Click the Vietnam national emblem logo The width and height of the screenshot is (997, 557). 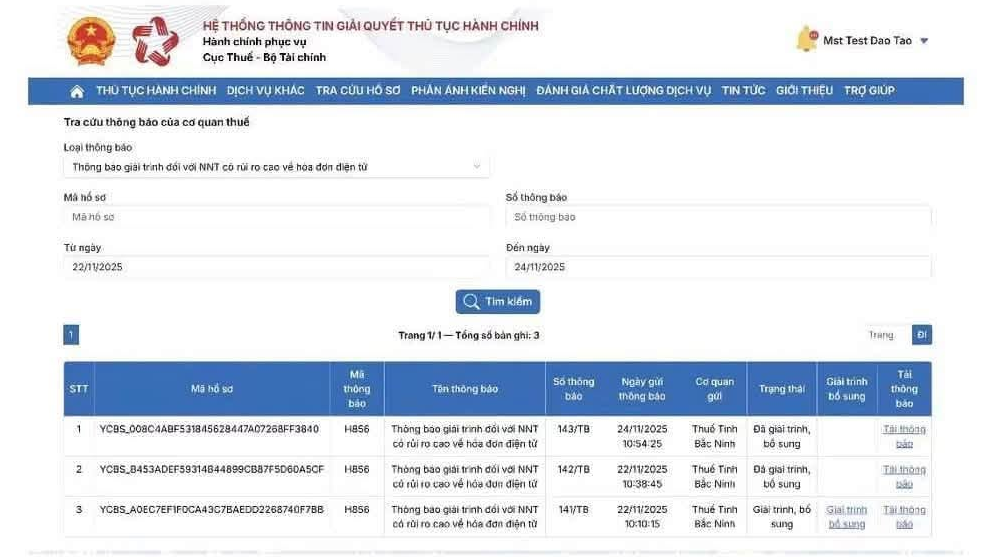91,41
